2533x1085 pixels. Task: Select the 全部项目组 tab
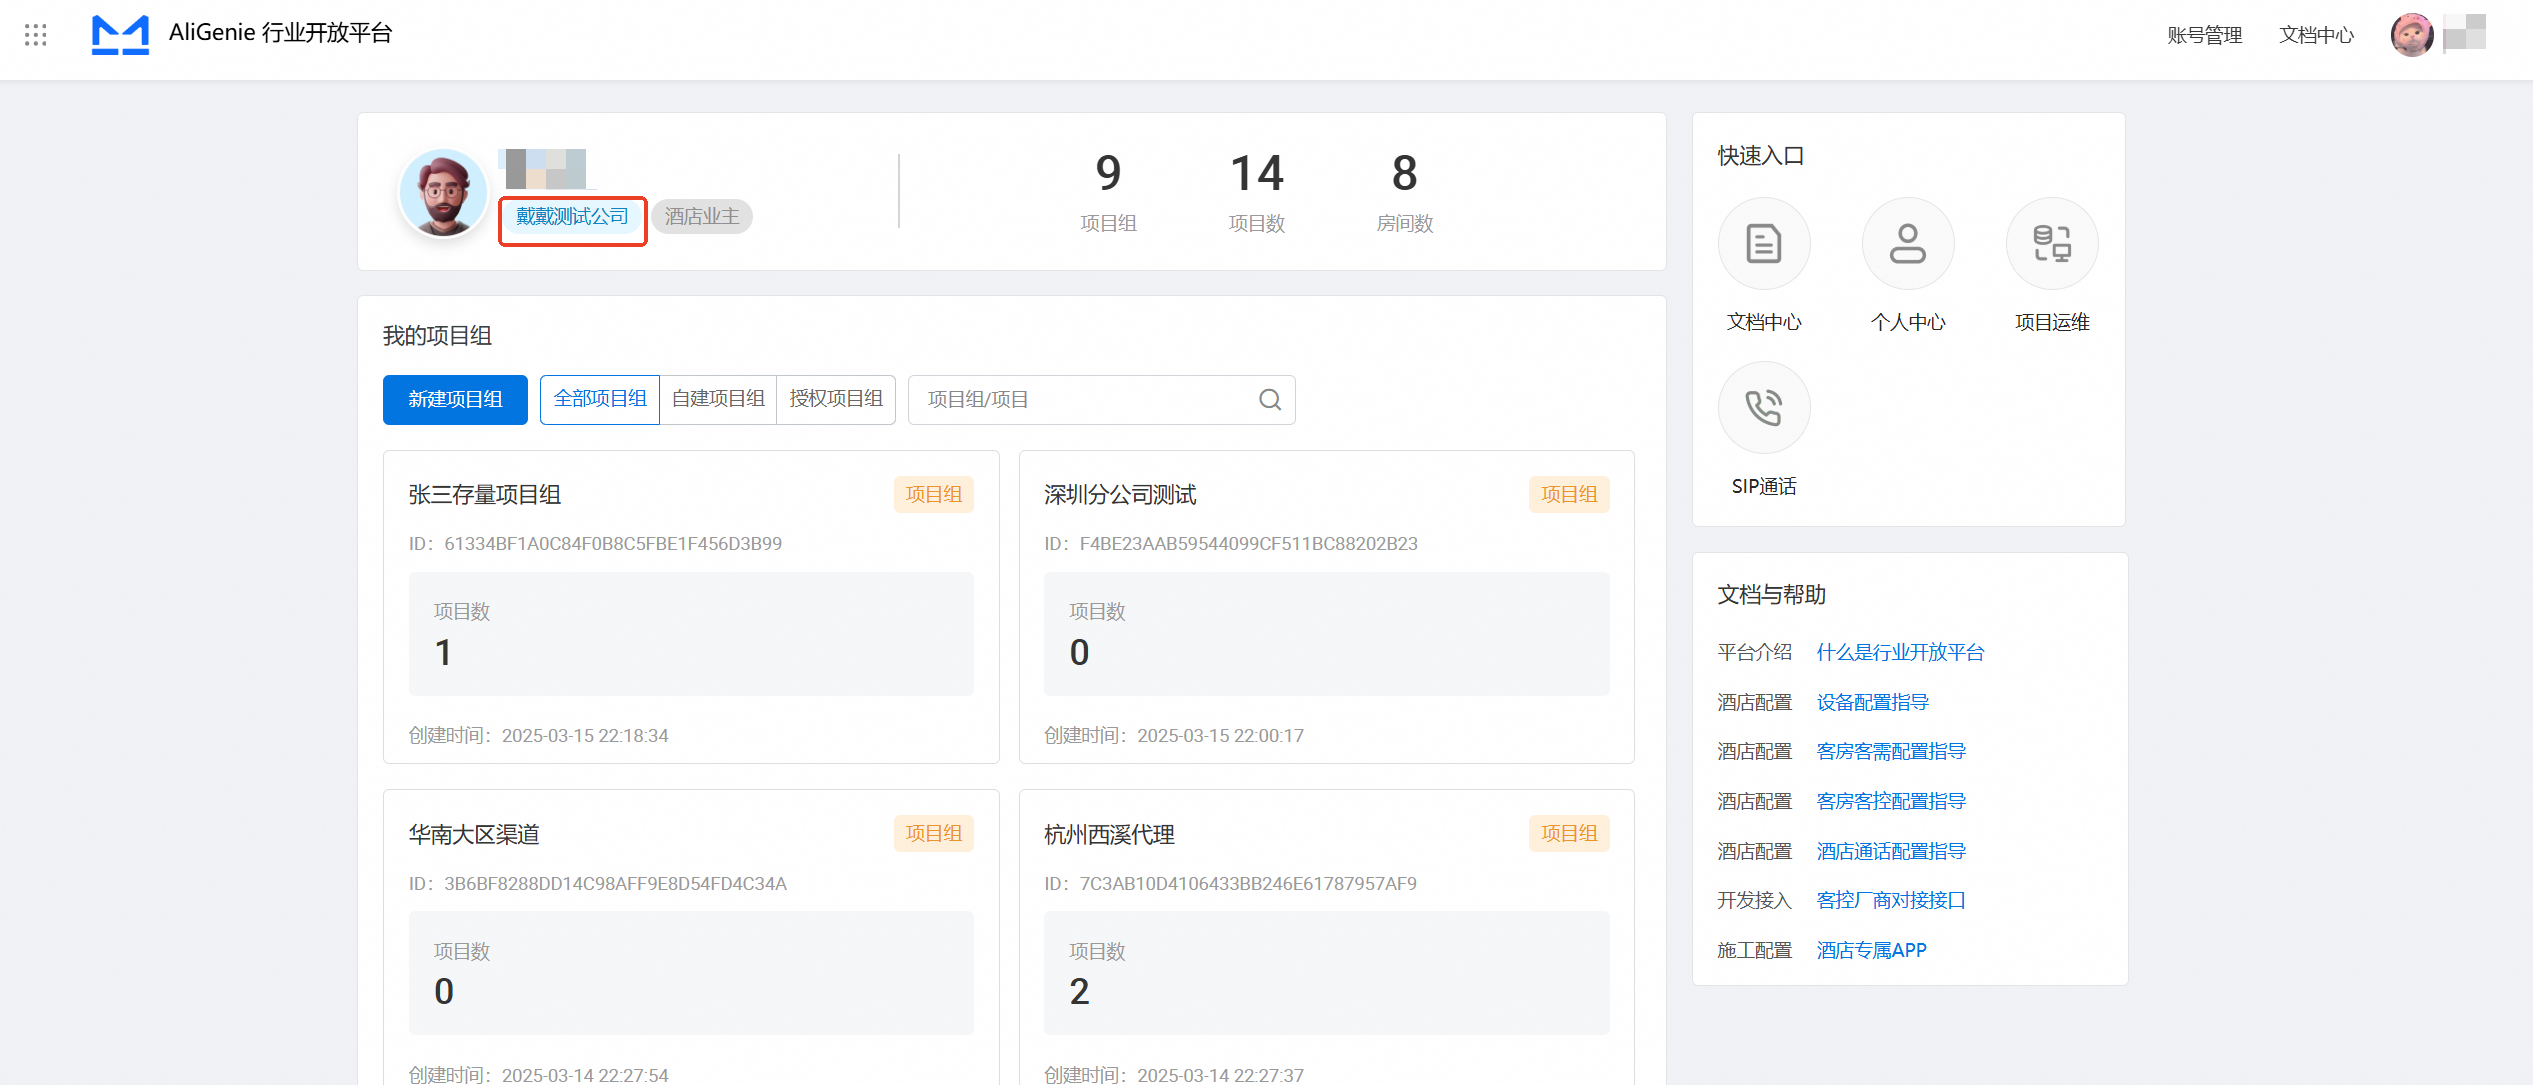coord(600,399)
